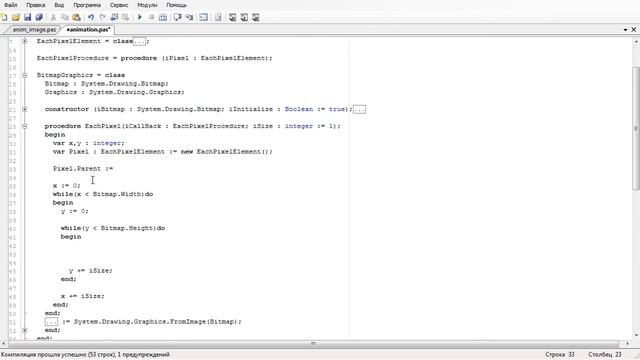Close the active editor tab

[x=634, y=29]
